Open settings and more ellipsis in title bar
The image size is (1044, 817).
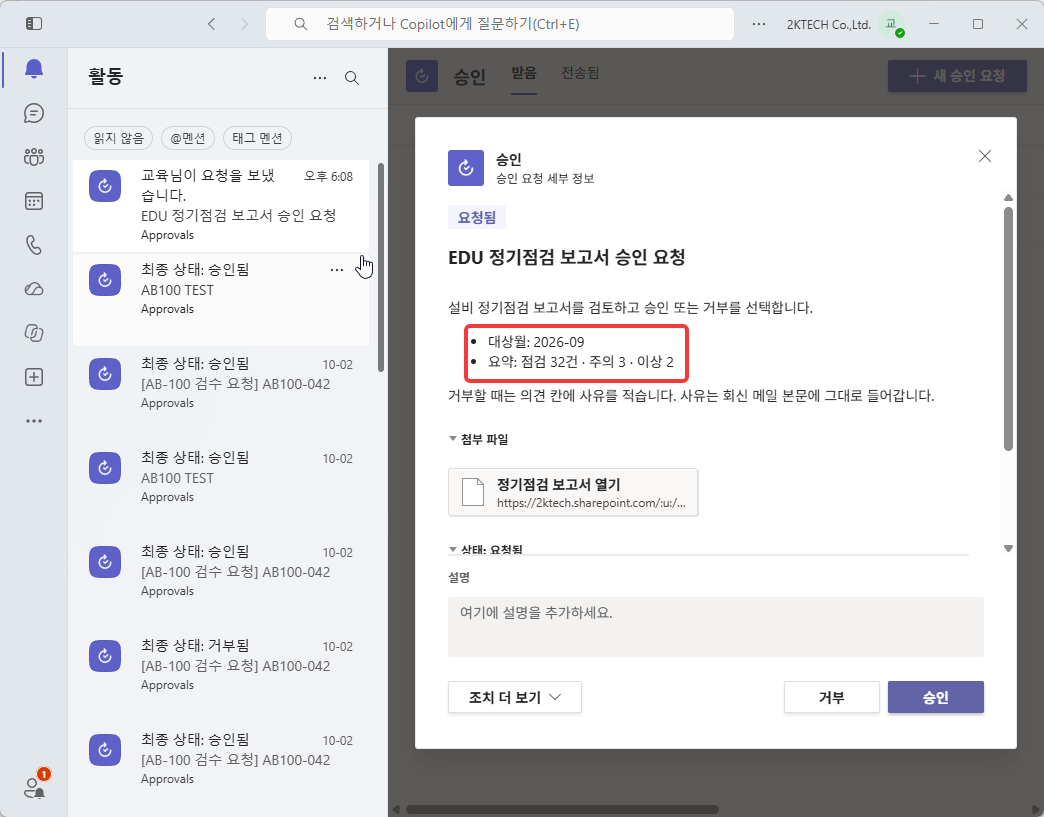click(x=759, y=24)
